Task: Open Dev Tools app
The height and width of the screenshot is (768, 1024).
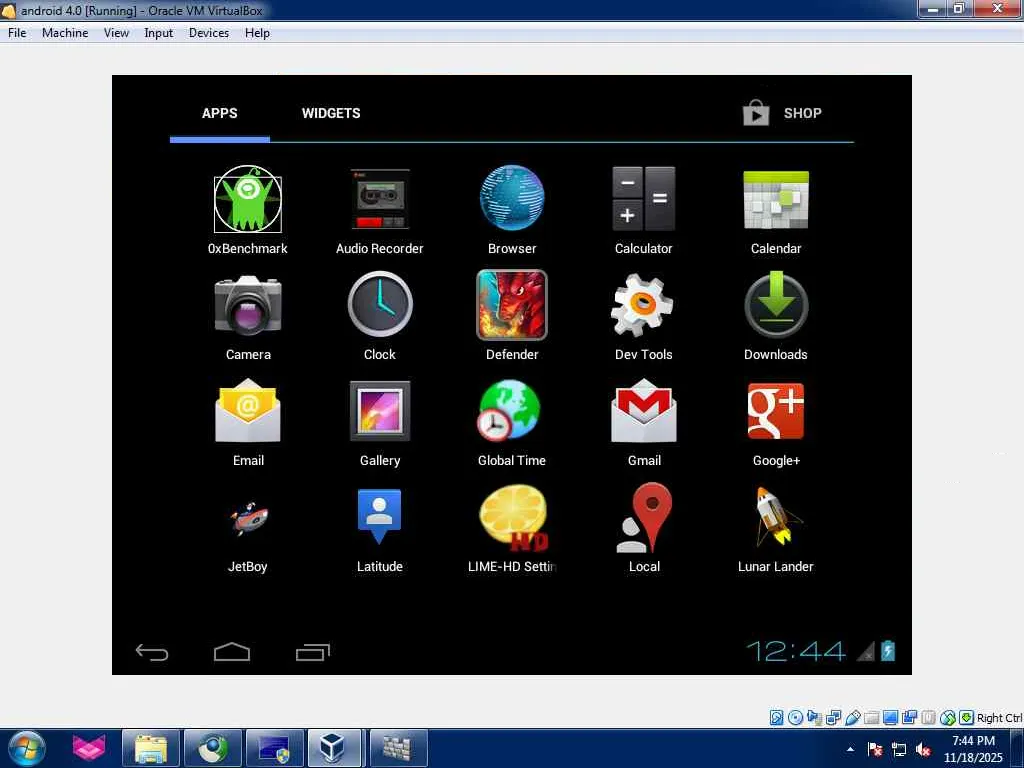Action: click(x=643, y=316)
